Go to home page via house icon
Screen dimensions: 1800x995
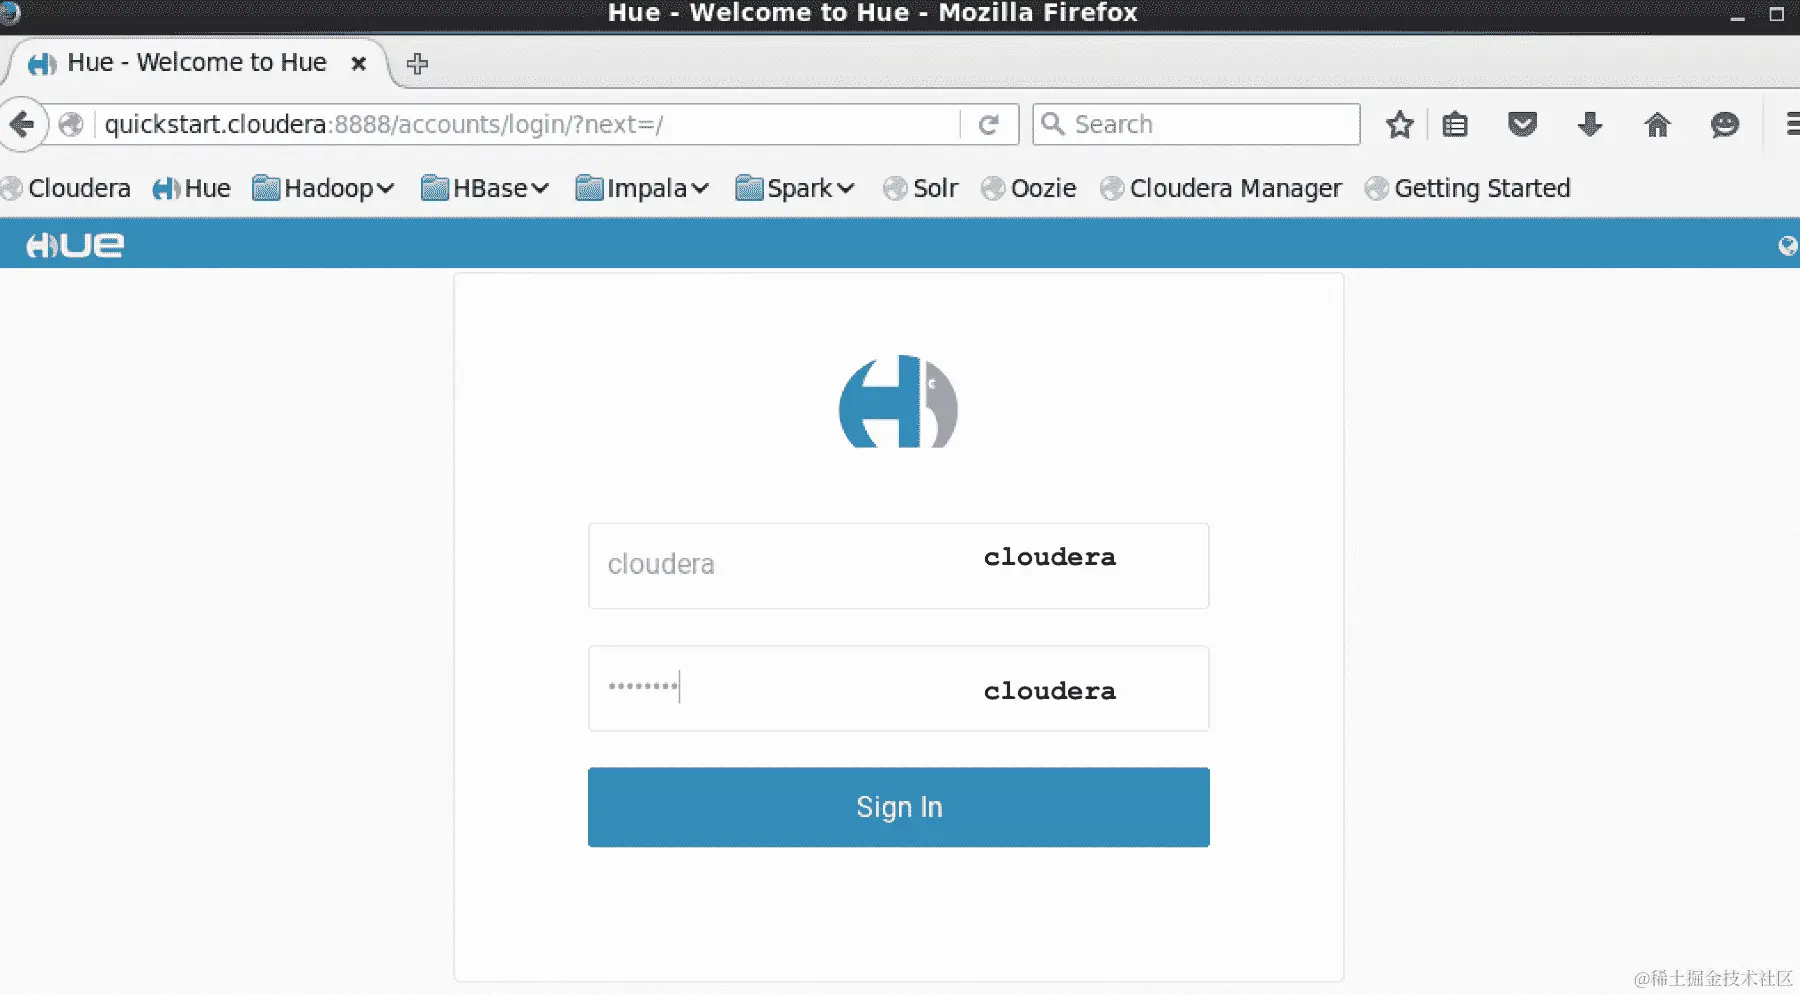tap(1657, 125)
